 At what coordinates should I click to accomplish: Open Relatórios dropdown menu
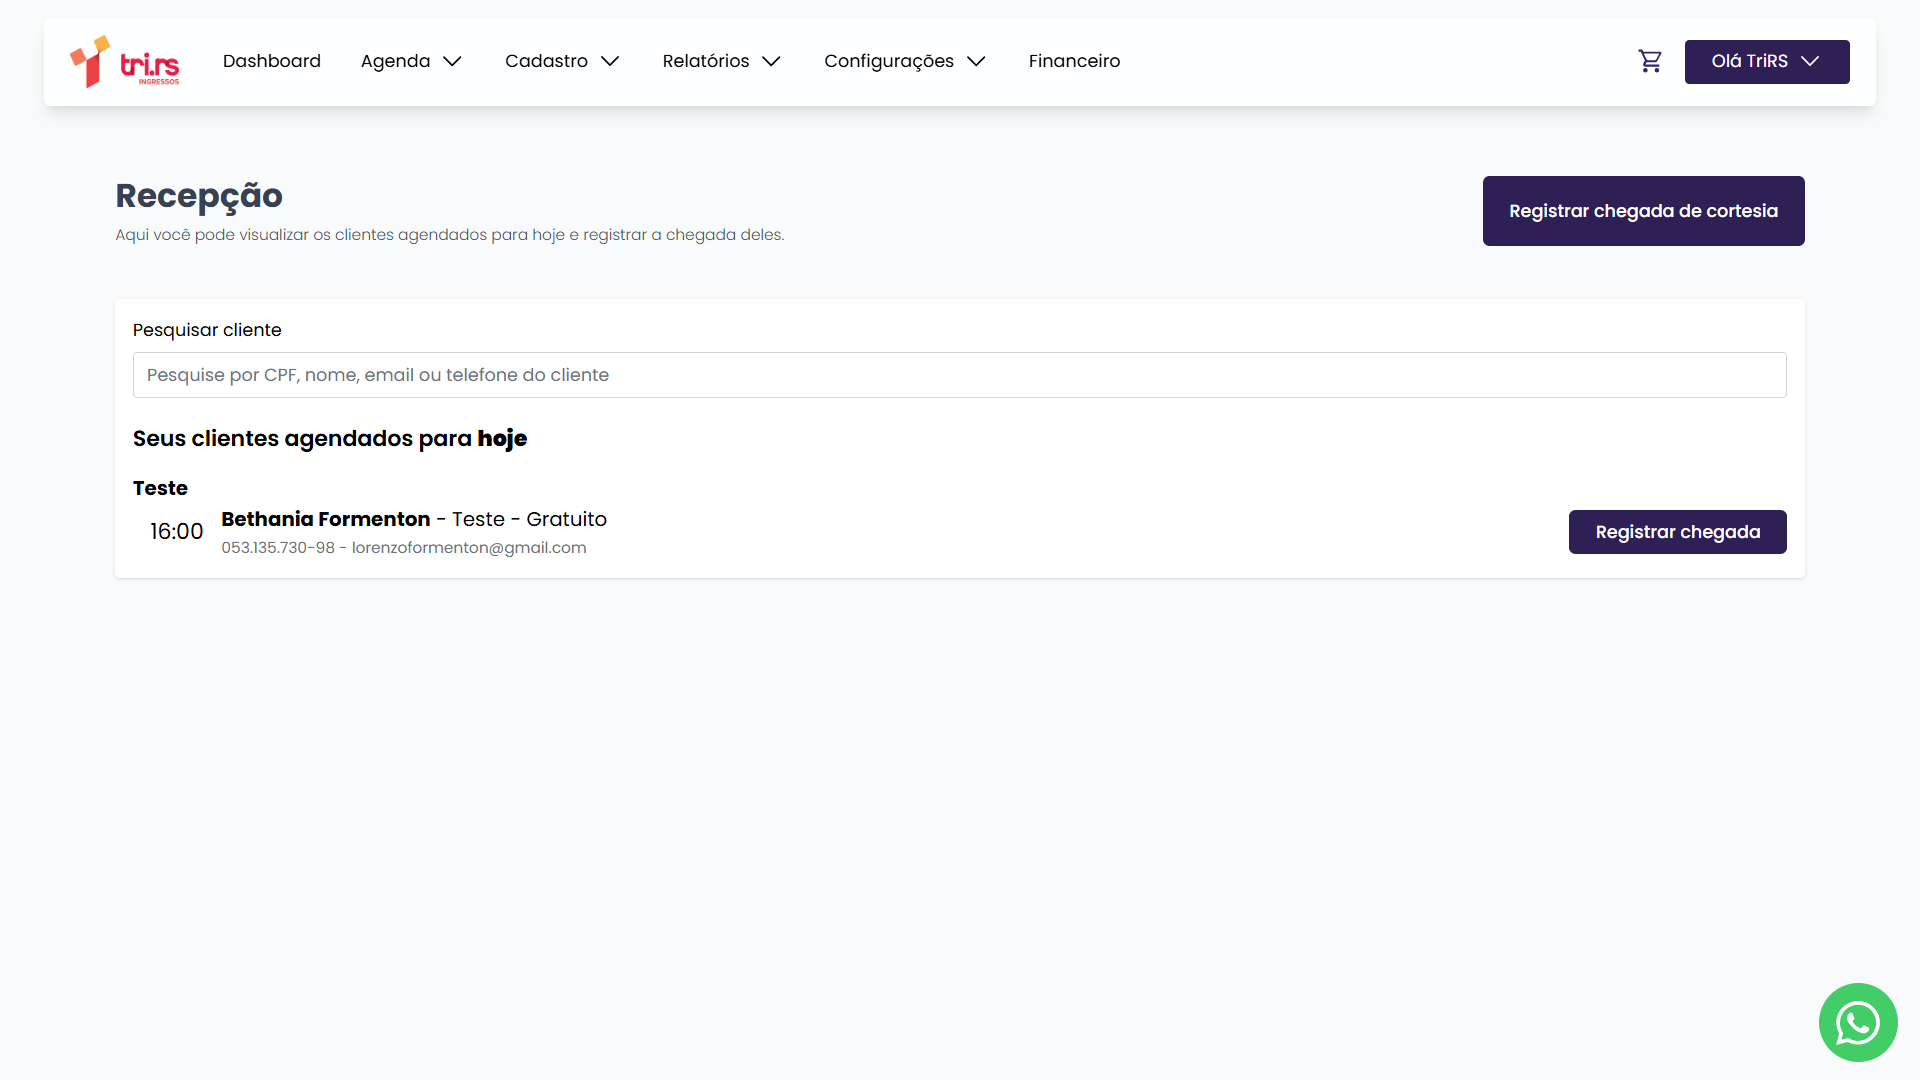(x=706, y=62)
